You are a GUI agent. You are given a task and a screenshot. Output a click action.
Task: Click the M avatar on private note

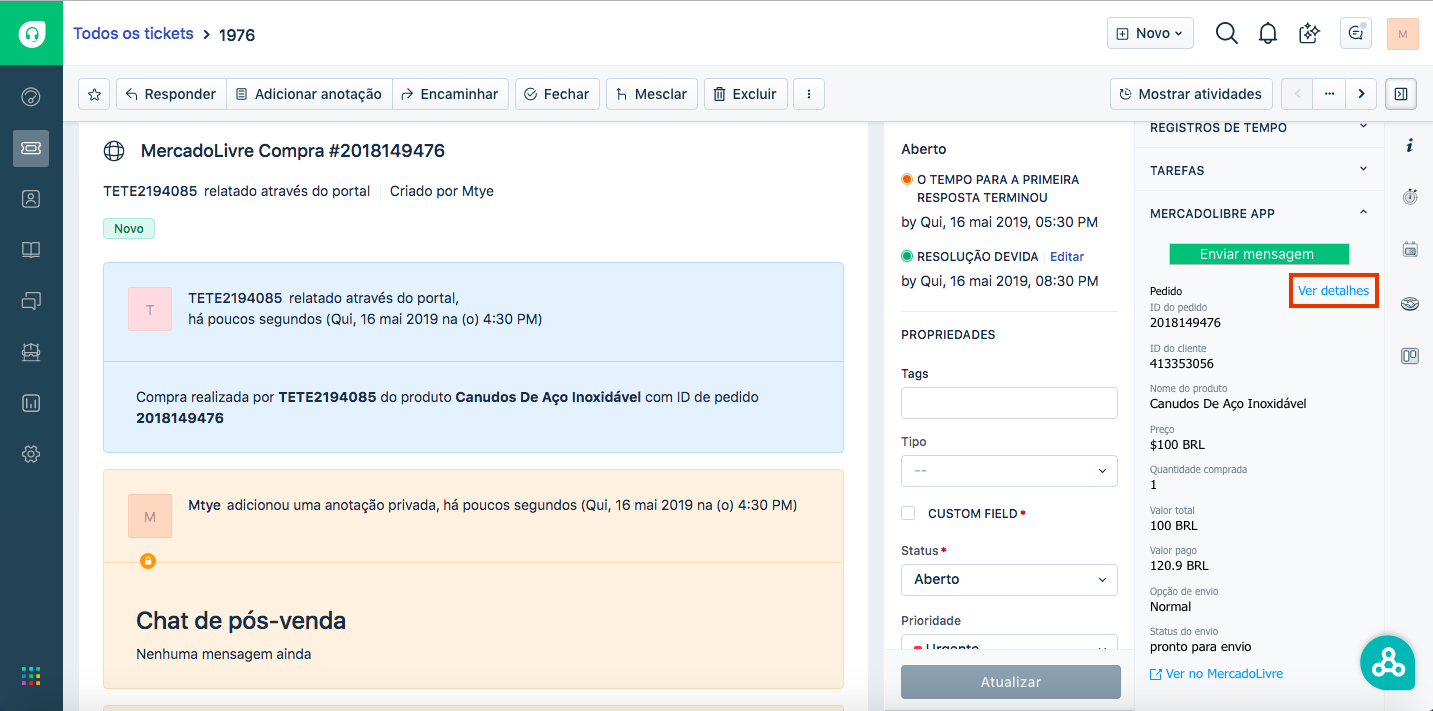pos(150,516)
